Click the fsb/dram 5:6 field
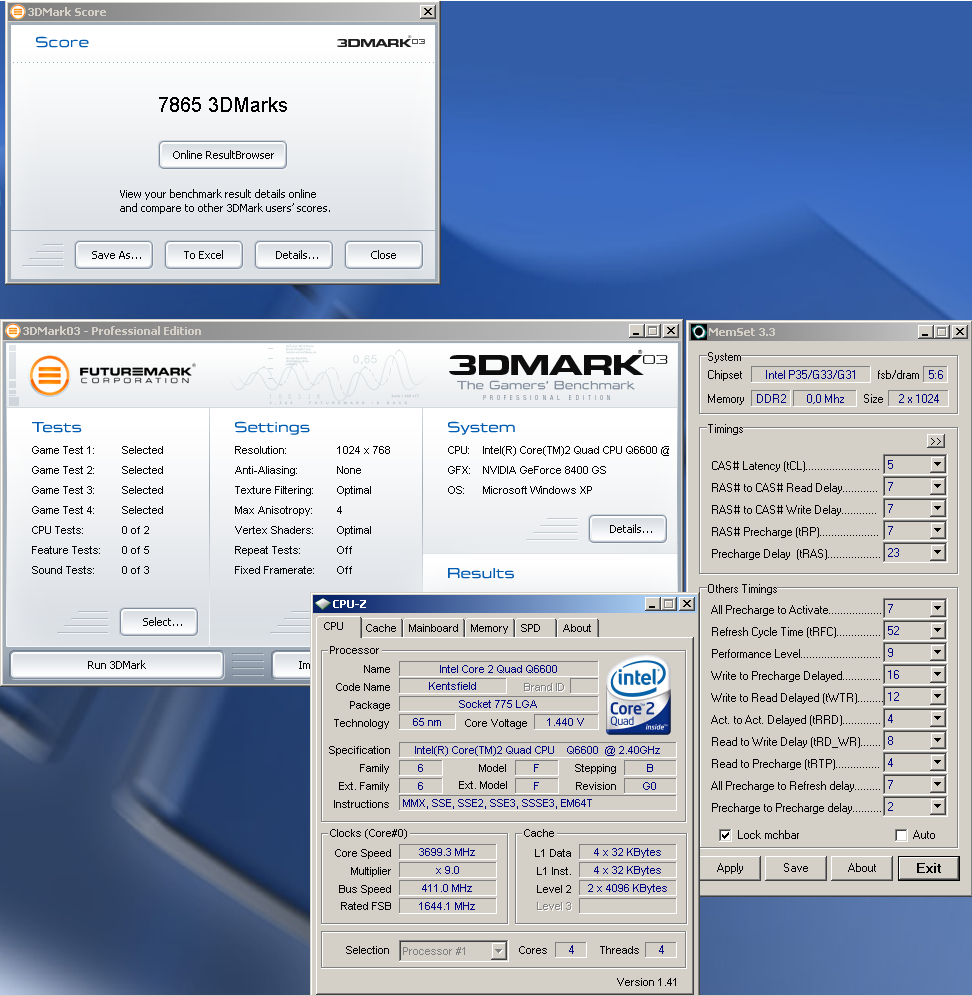Viewport: 972px width, 996px height. point(936,375)
